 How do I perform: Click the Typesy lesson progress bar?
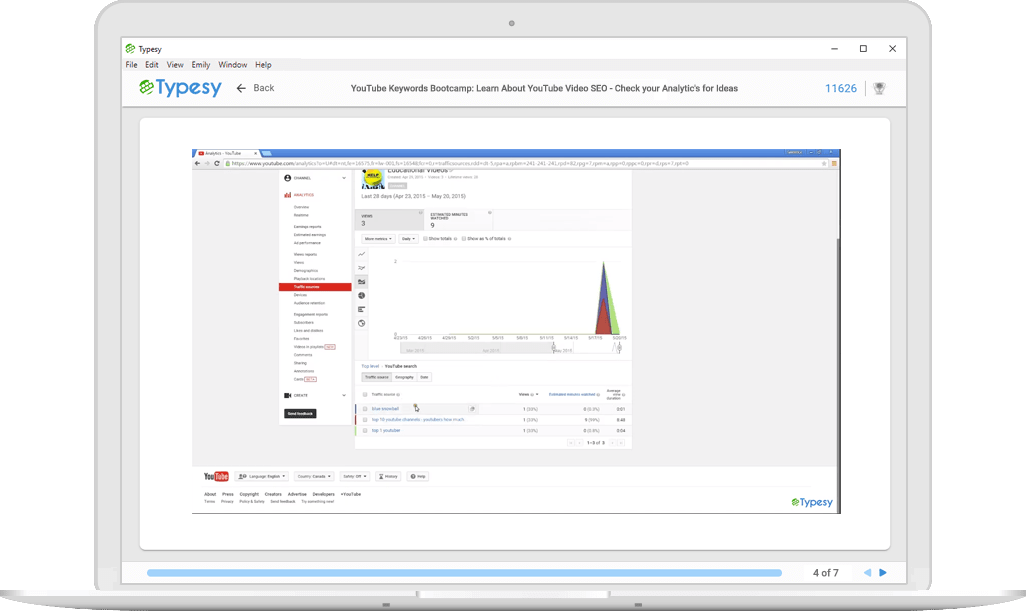465,573
